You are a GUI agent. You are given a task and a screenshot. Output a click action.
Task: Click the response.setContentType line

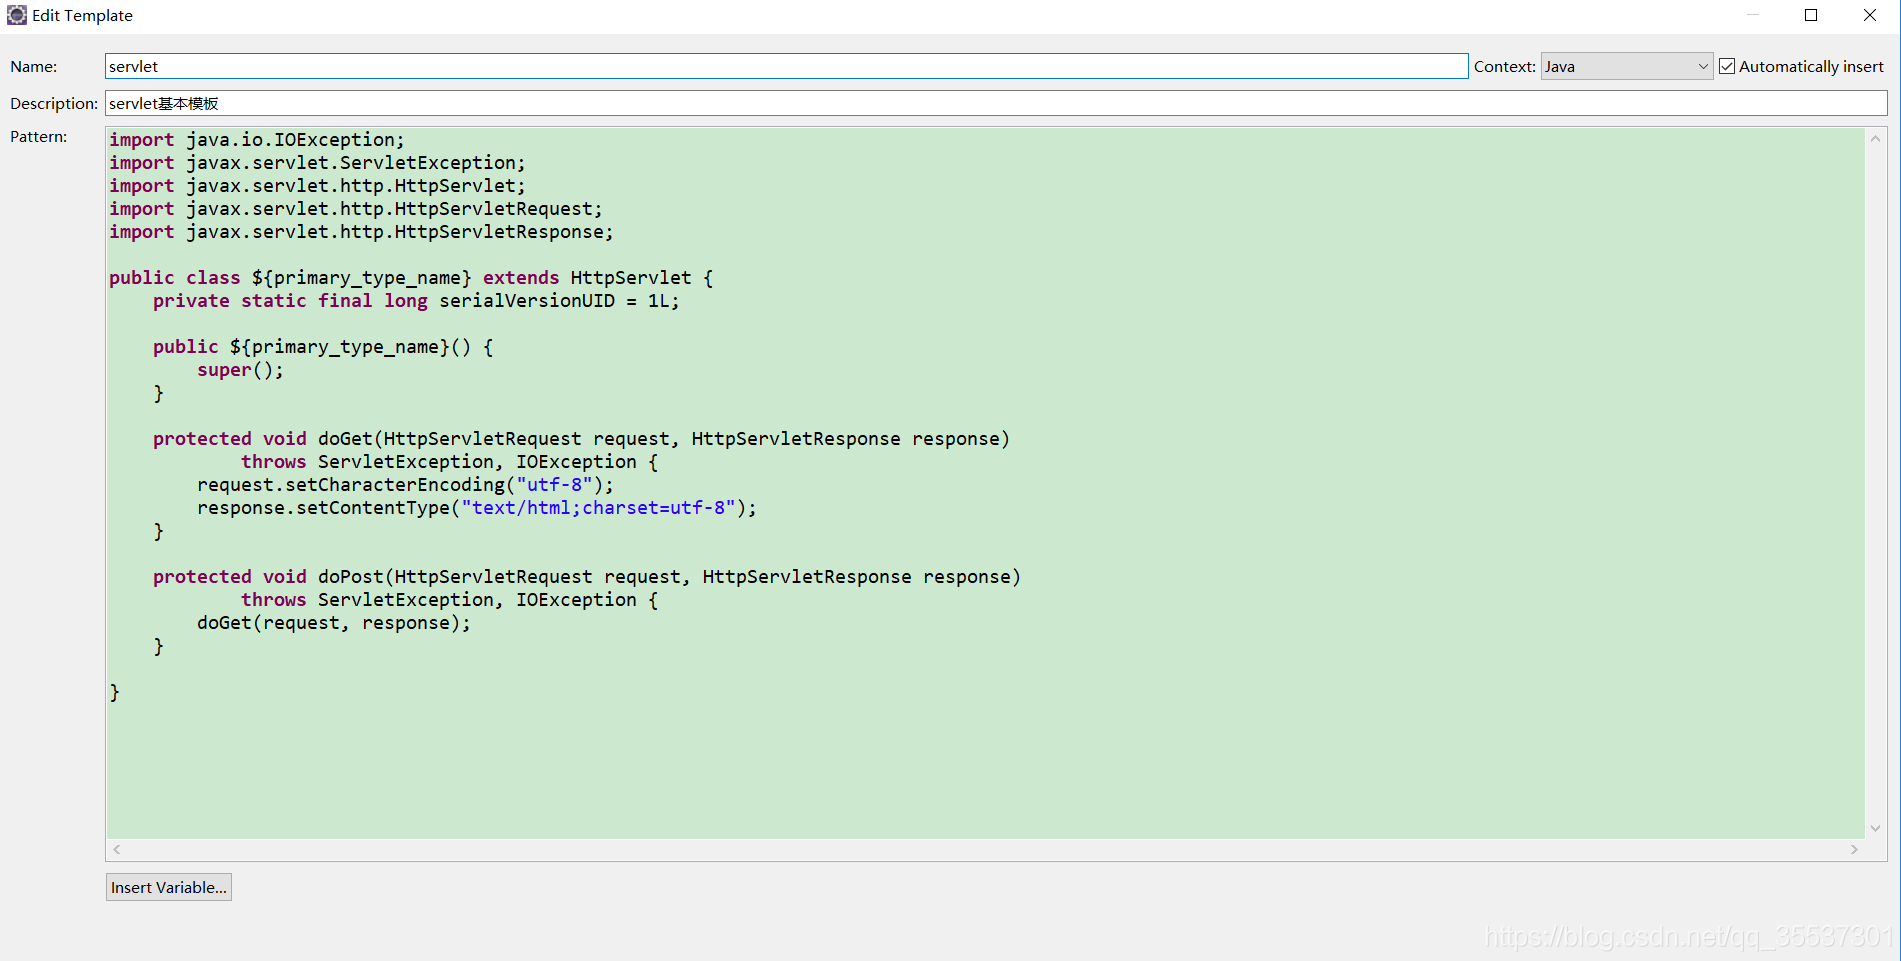[477, 508]
